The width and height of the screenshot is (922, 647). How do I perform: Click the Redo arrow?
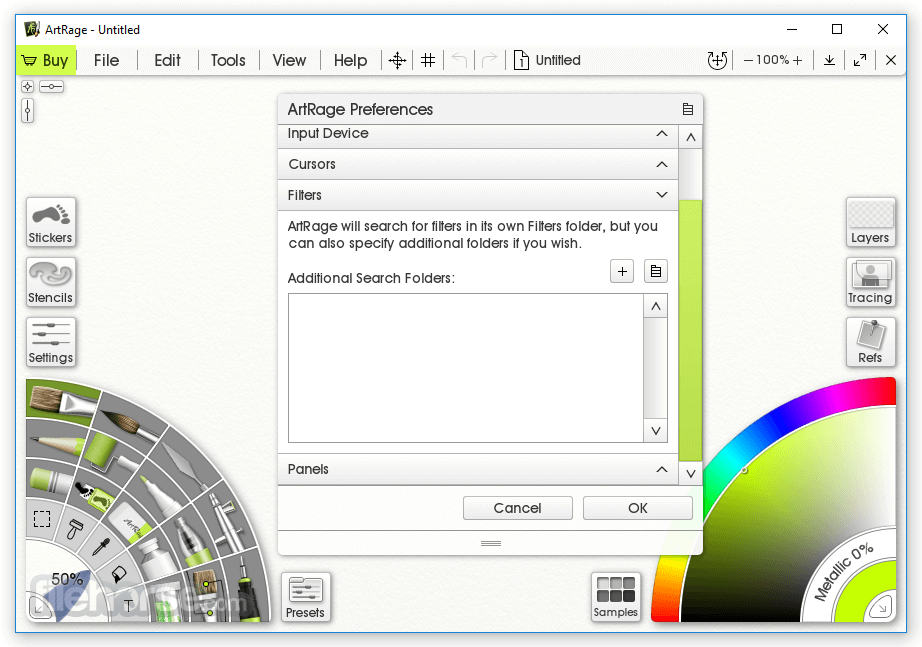(x=489, y=60)
